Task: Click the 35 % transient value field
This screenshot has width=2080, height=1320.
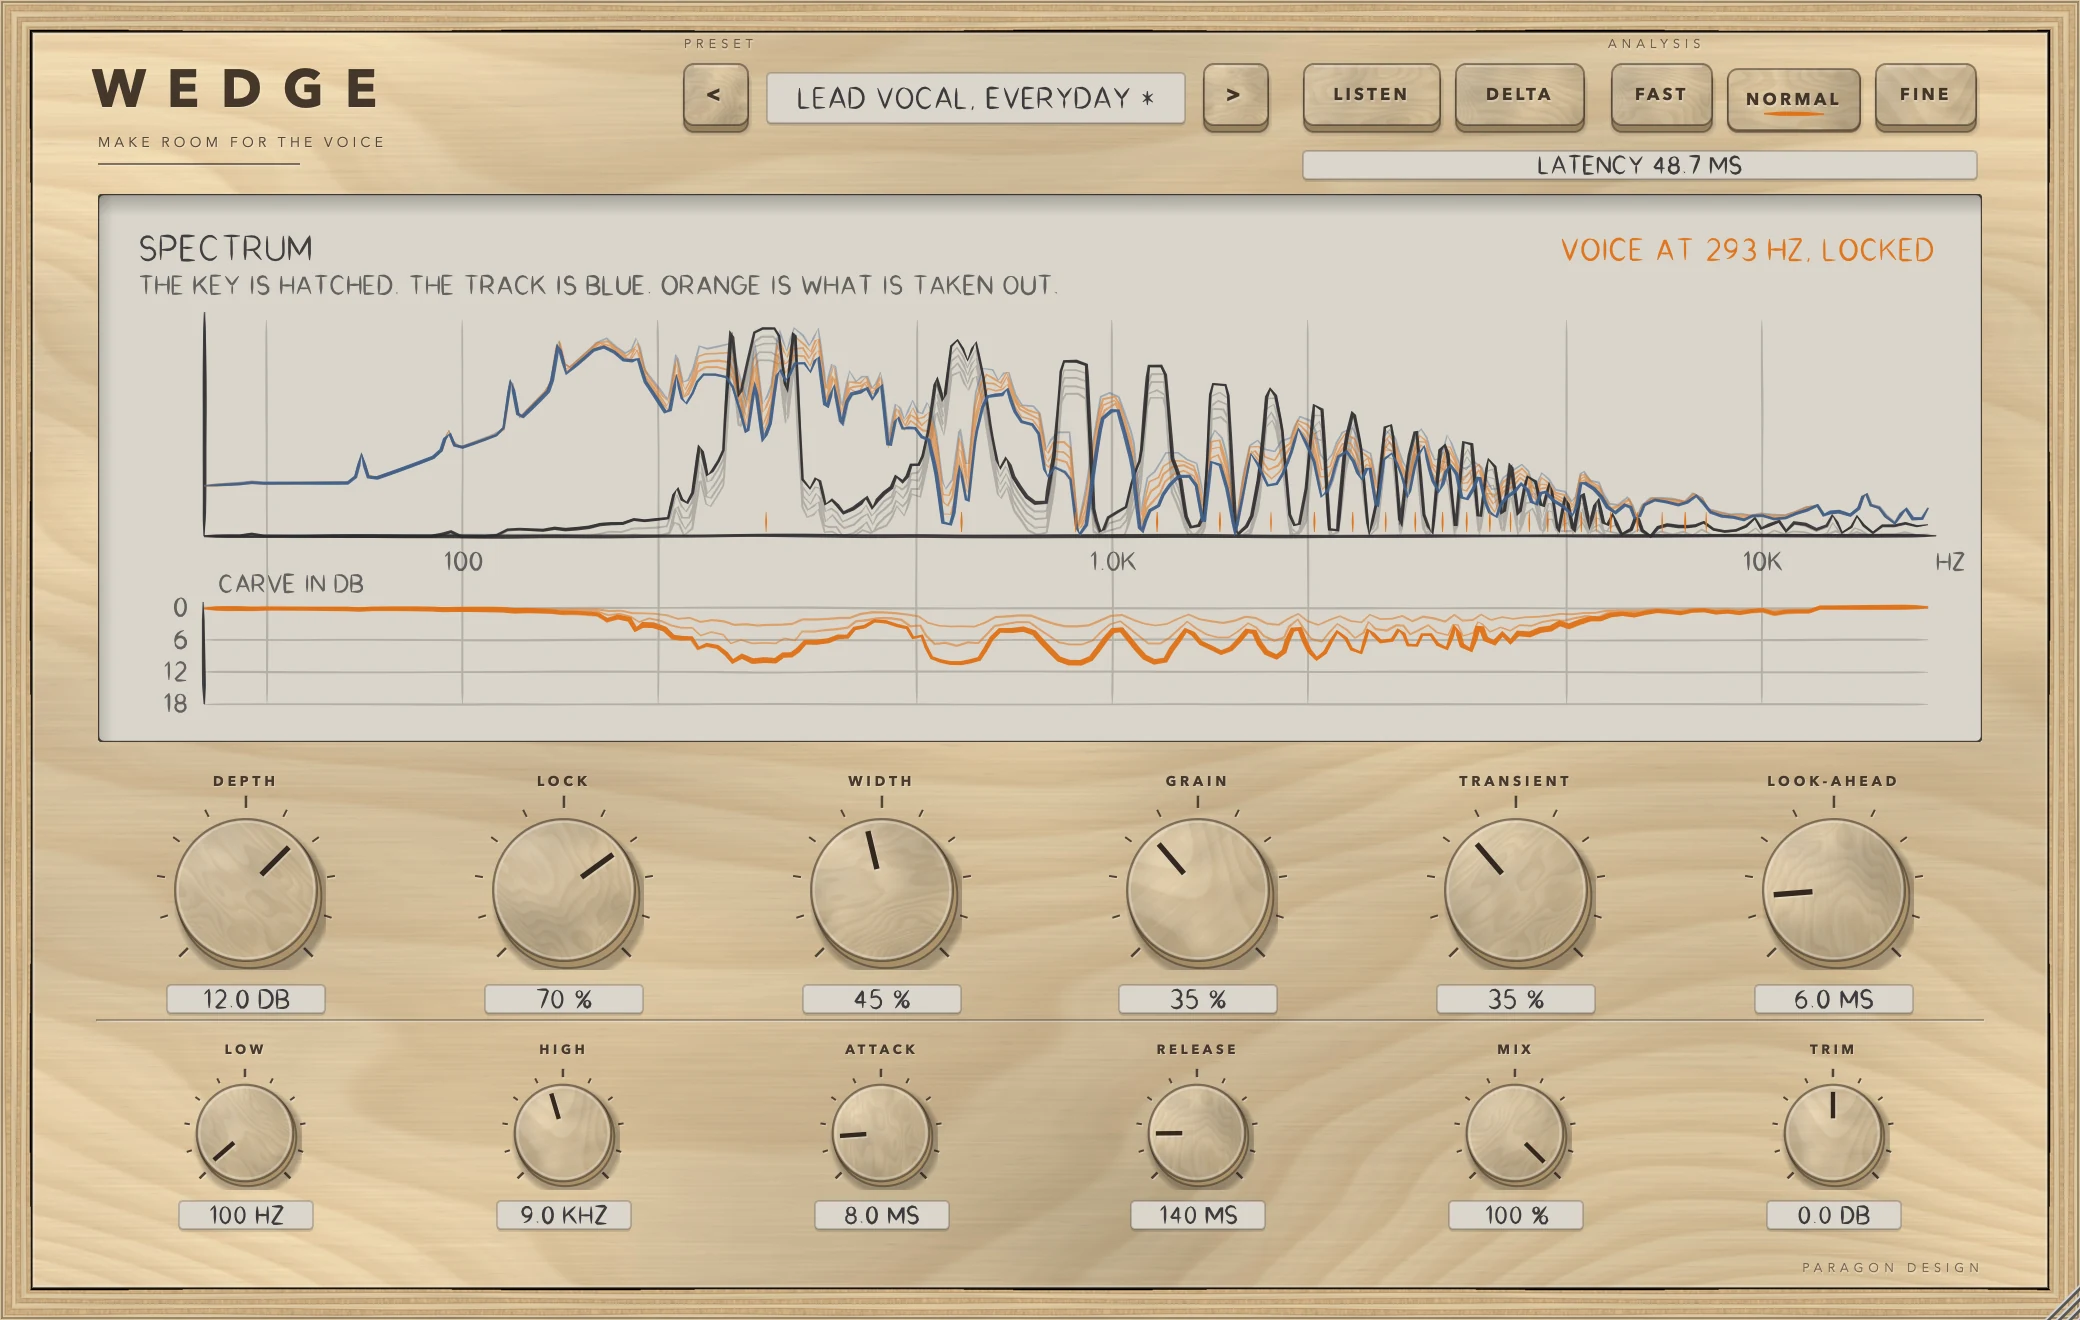Action: click(x=1516, y=999)
